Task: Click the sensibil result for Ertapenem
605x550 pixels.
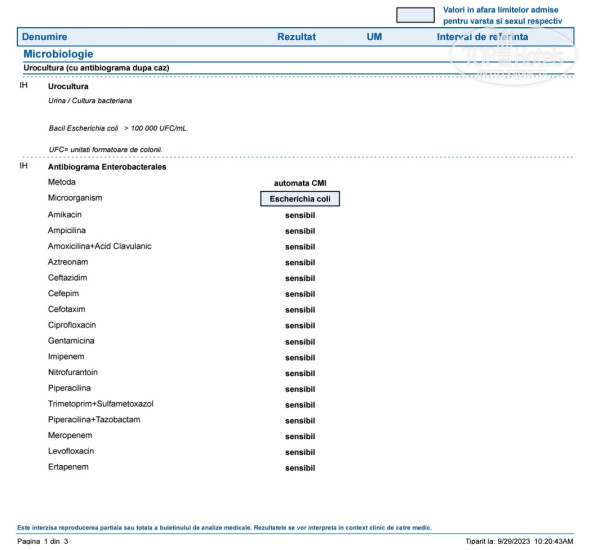Action: 299,468
